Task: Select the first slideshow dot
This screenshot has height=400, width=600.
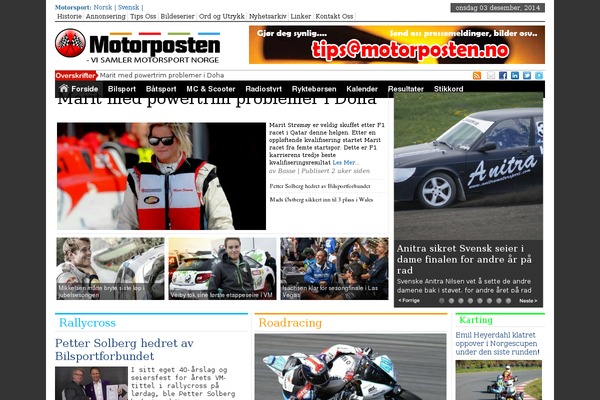Action: tap(442, 301)
